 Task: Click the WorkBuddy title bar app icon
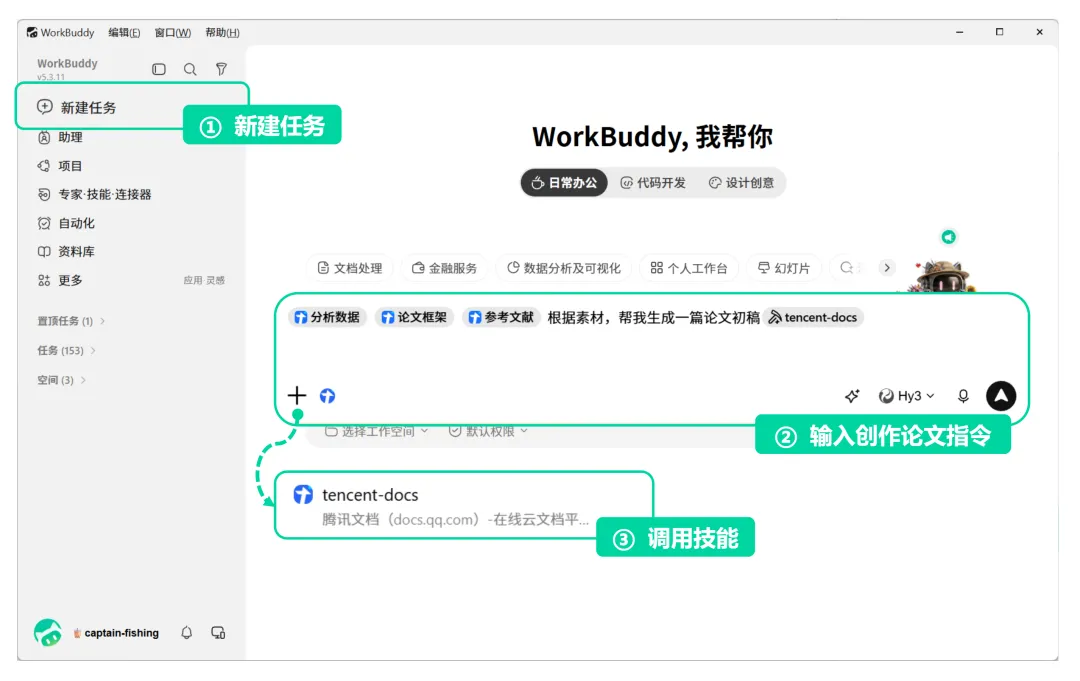coord(32,32)
